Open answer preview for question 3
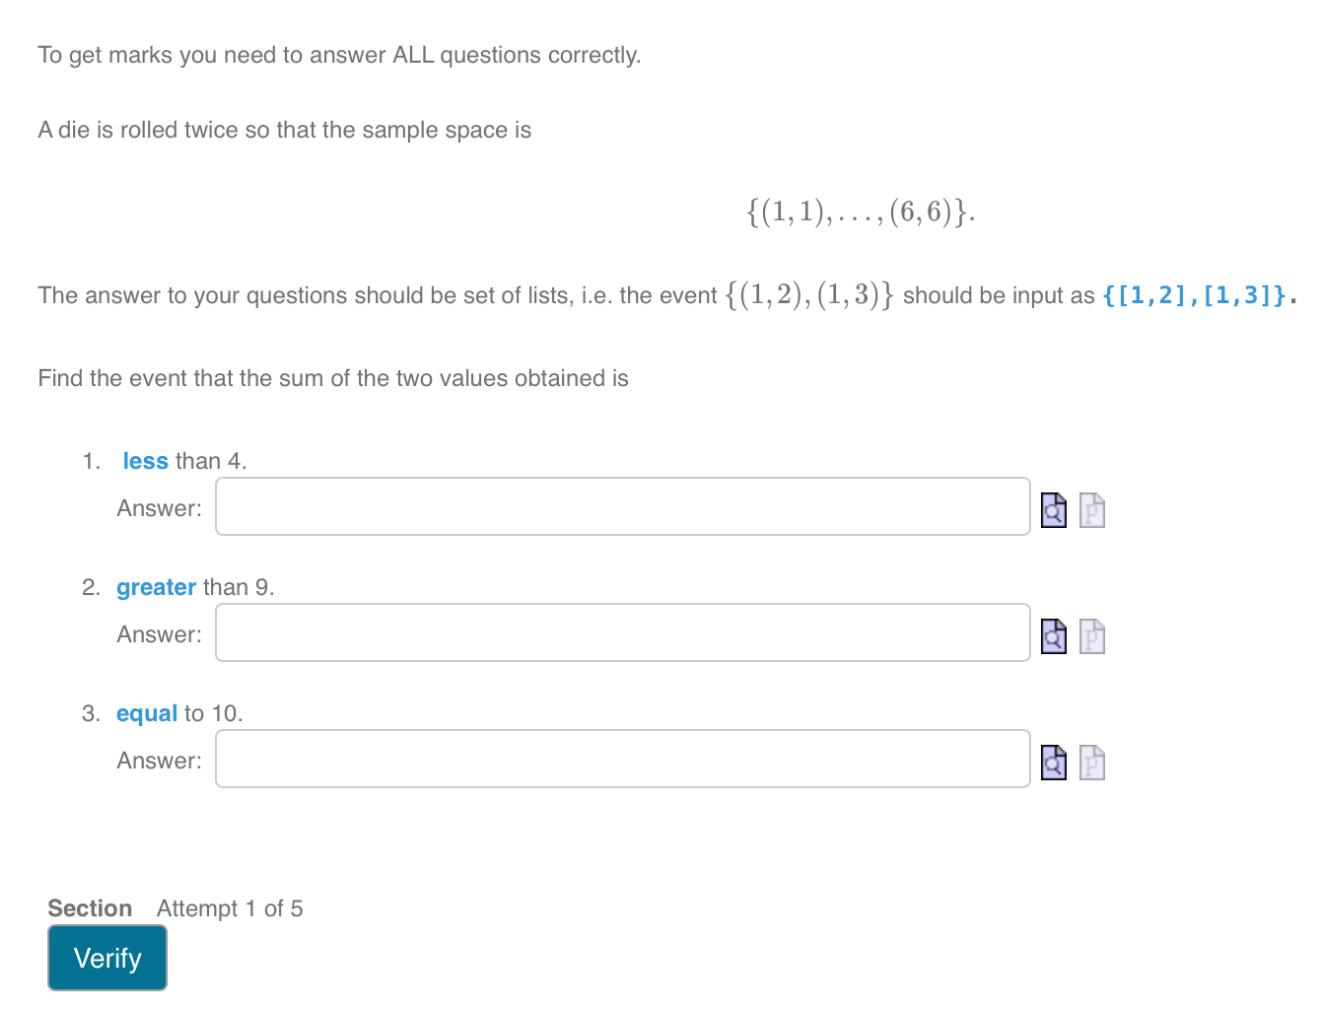The width and height of the screenshot is (1327, 1016). pos(1054,760)
